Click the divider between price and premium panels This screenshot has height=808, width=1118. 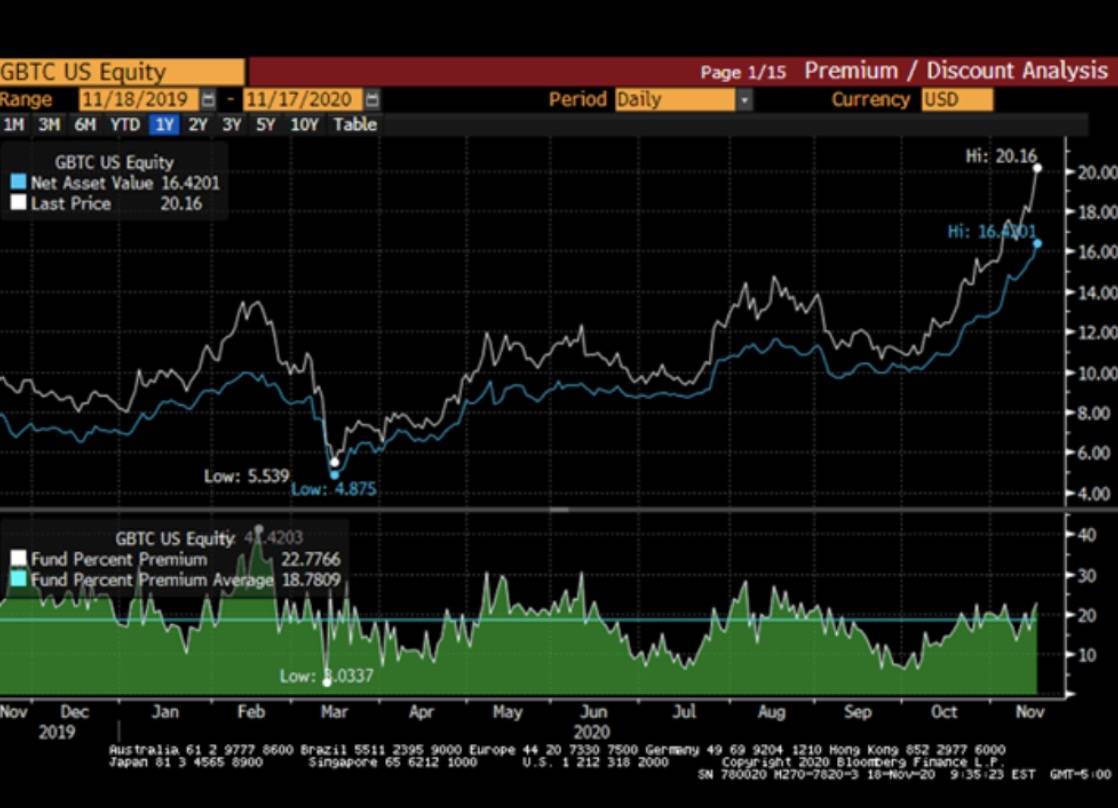click(x=558, y=509)
